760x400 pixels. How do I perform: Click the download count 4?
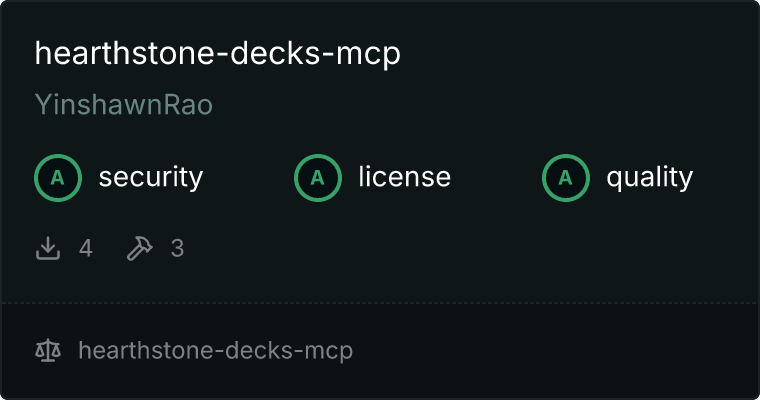click(x=86, y=248)
